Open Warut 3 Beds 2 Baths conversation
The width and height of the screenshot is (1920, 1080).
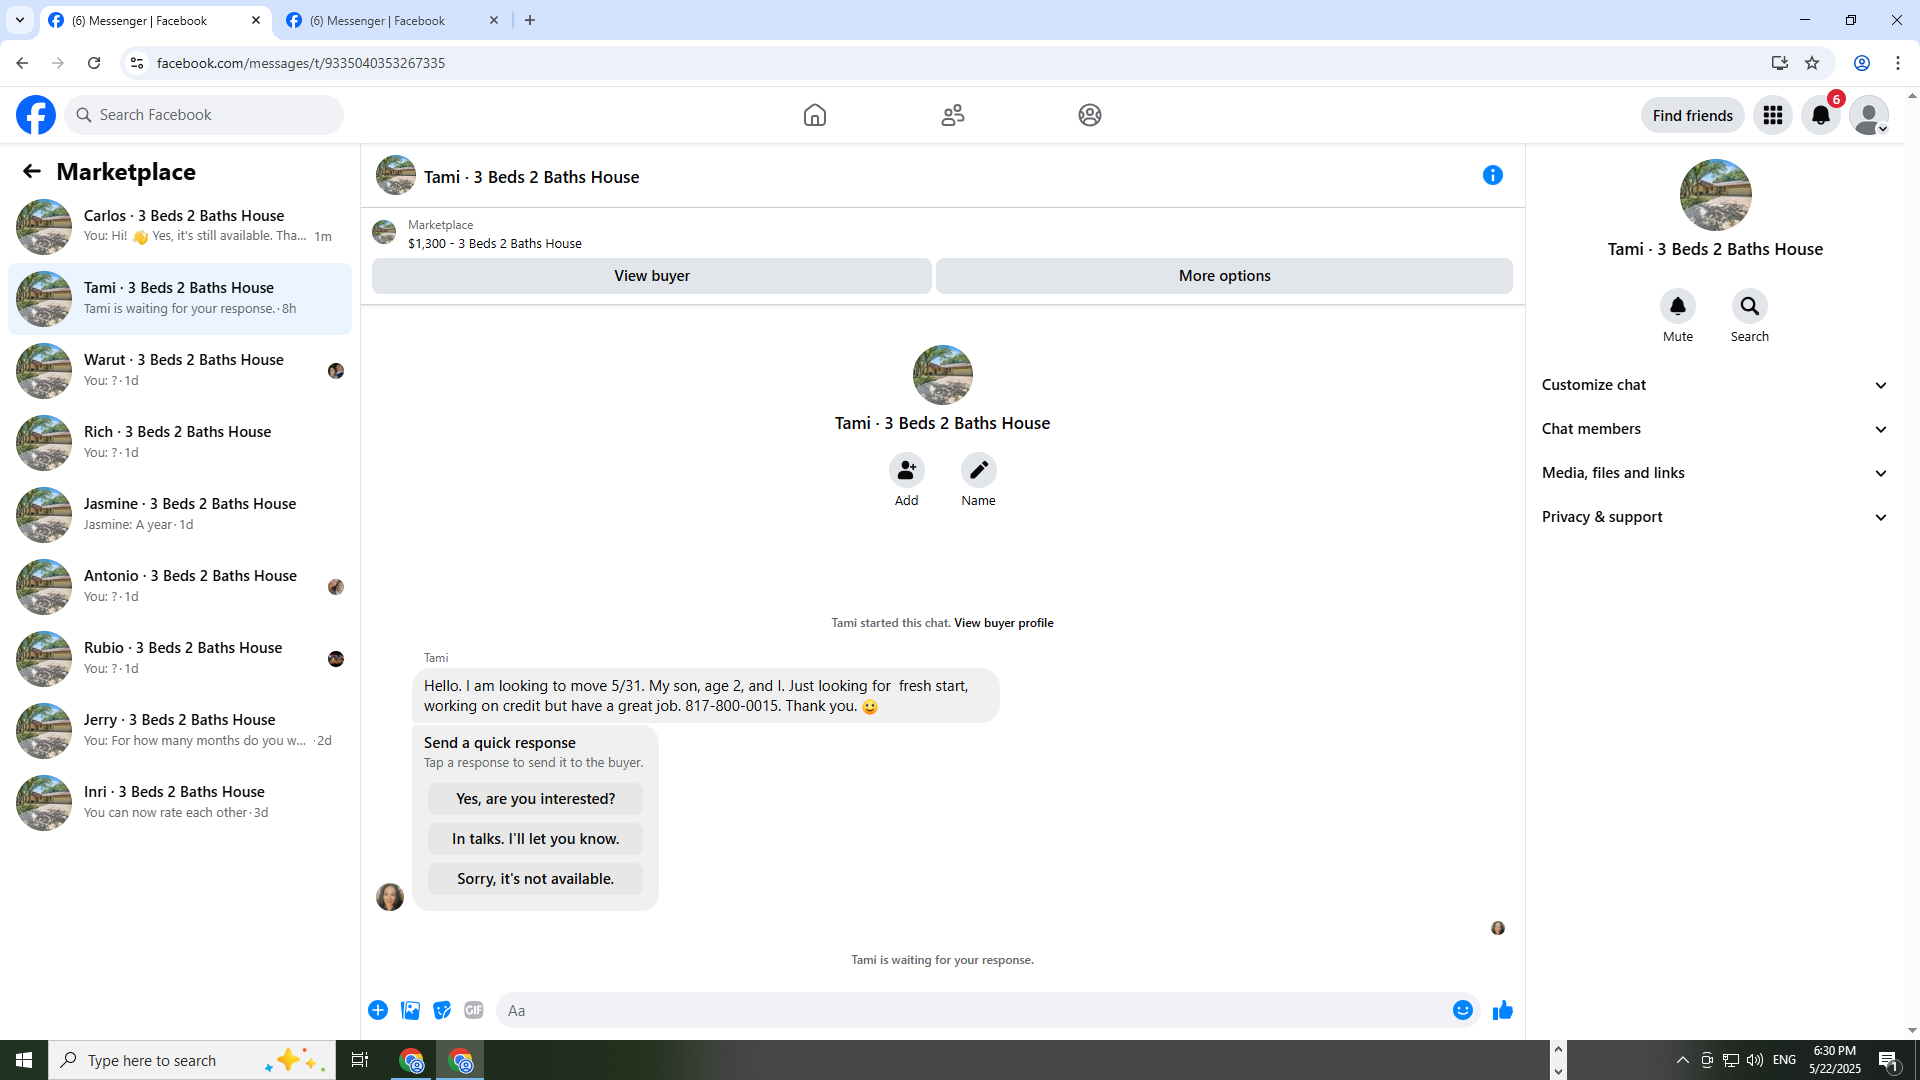(x=180, y=370)
